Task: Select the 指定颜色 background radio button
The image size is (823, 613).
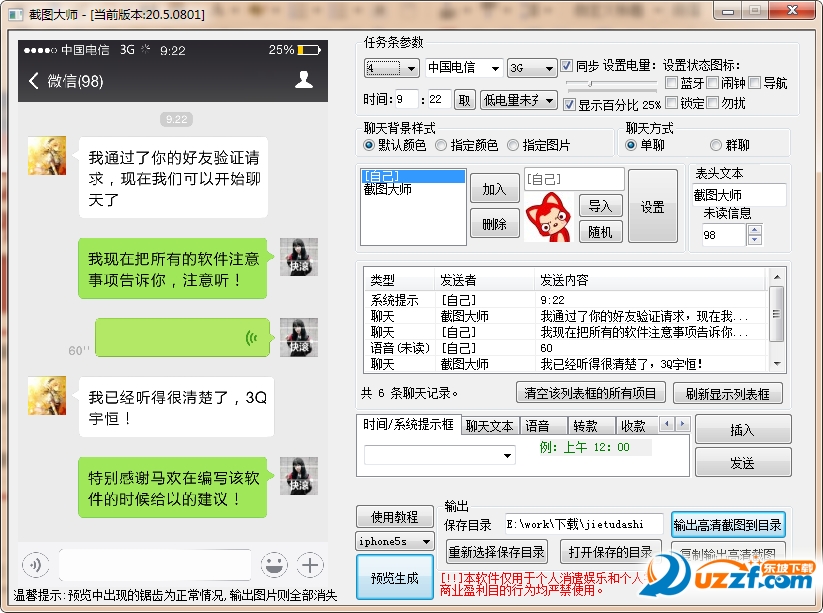Action: pos(441,145)
